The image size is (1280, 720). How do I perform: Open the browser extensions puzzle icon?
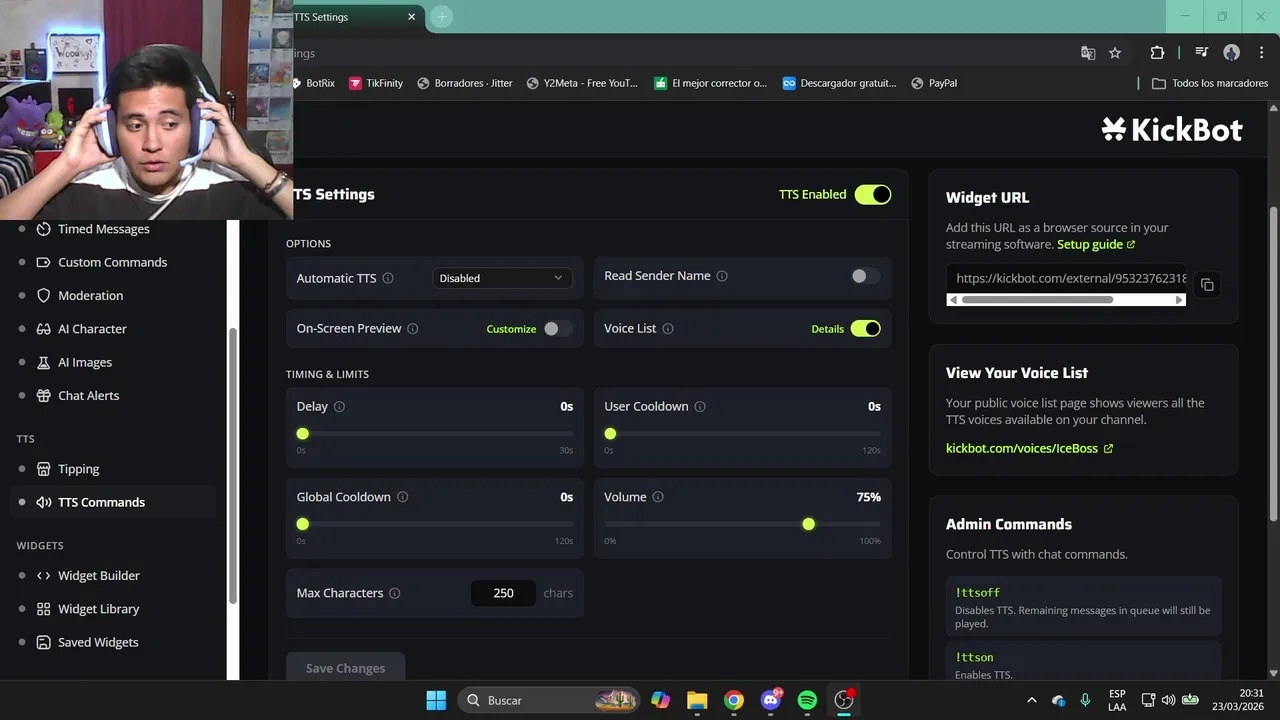pos(1157,53)
